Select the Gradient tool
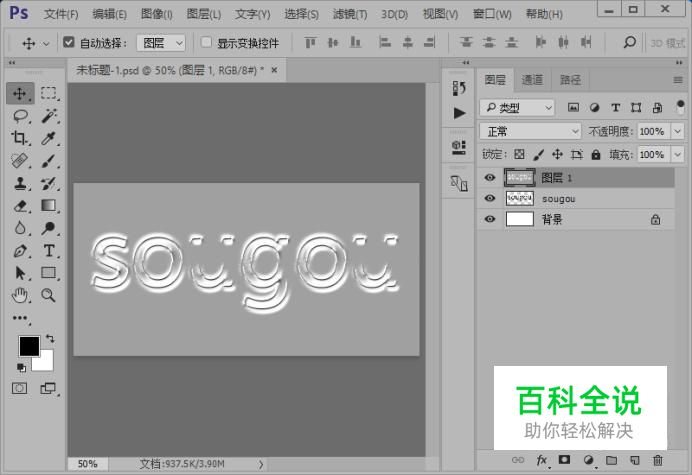Viewport: 692px width, 475px height. 49,205
